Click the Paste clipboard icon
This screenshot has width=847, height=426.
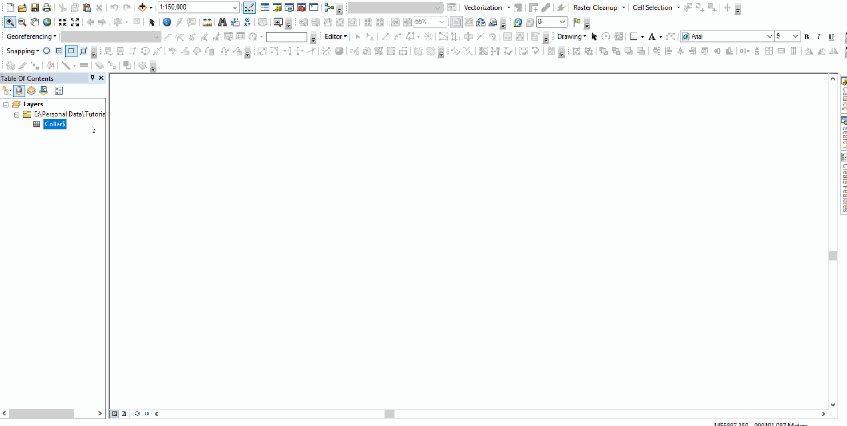pyautogui.click(x=86, y=8)
